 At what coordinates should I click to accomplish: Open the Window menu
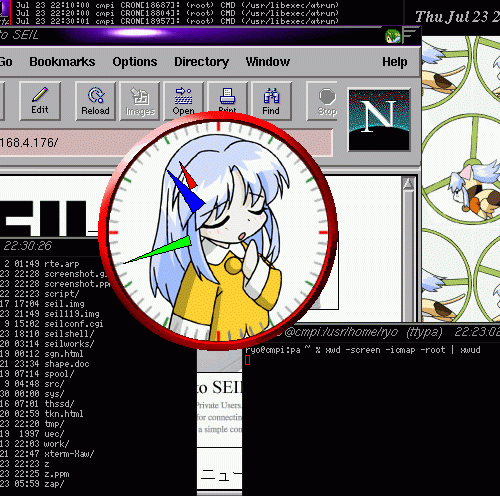[268, 62]
